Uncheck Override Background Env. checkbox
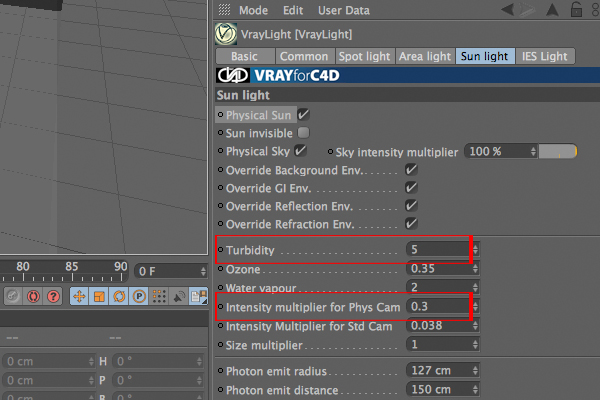The image size is (600, 400). [411, 170]
